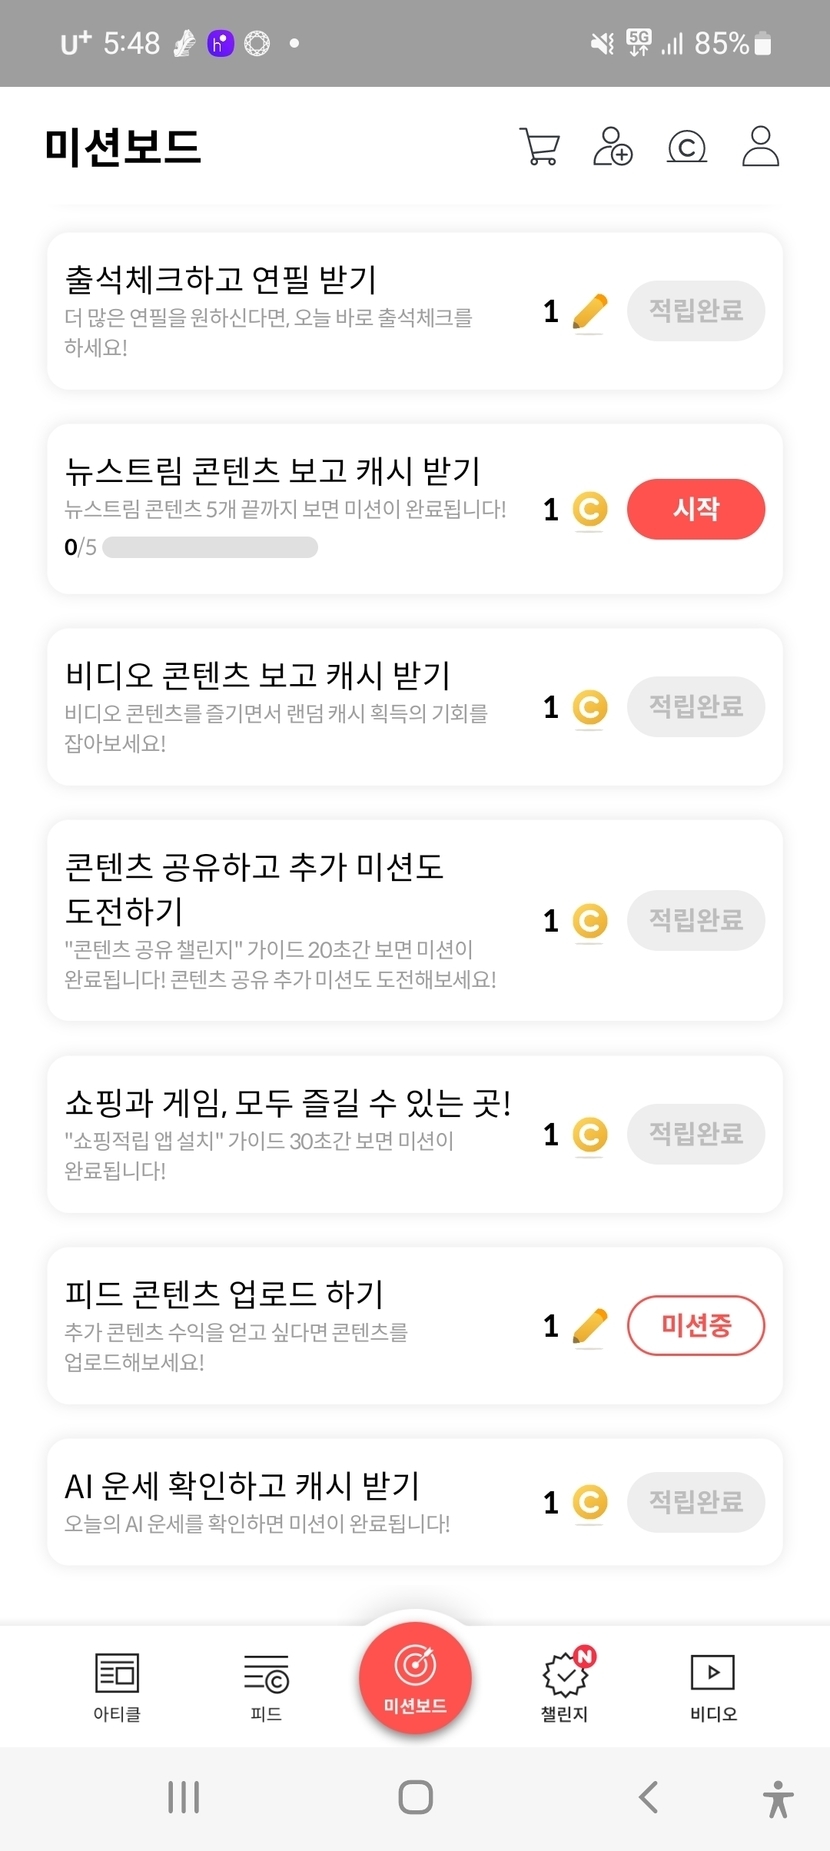
Task: Tap the pencil icon on 피드 콘텐츠 업로드
Action: pyautogui.click(x=590, y=1326)
